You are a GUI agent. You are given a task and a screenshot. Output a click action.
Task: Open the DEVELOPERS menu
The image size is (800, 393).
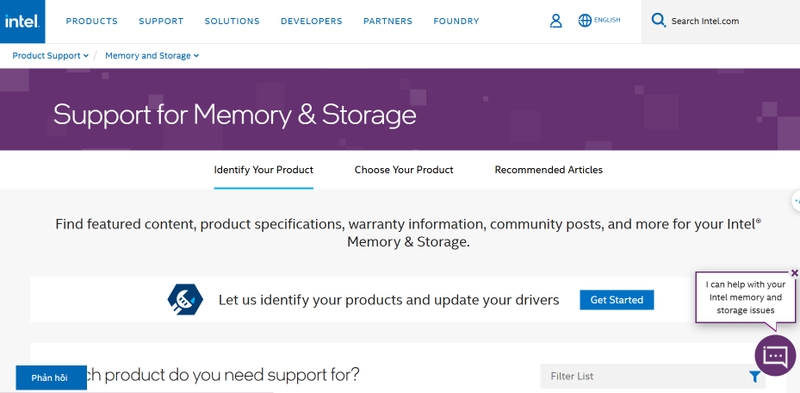pos(311,21)
